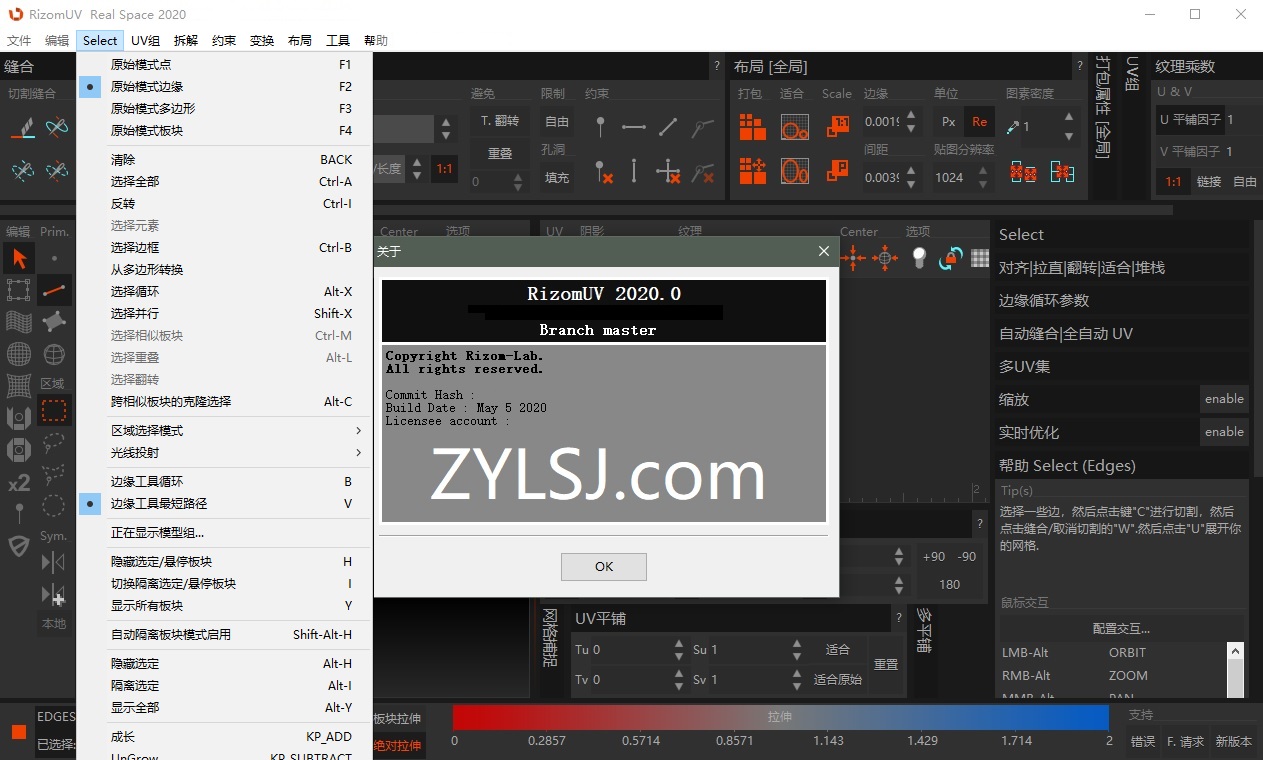This screenshot has height=760, width=1263.
Task: Expand the 自动缝合|全自动 UV panel
Action: point(1122,333)
